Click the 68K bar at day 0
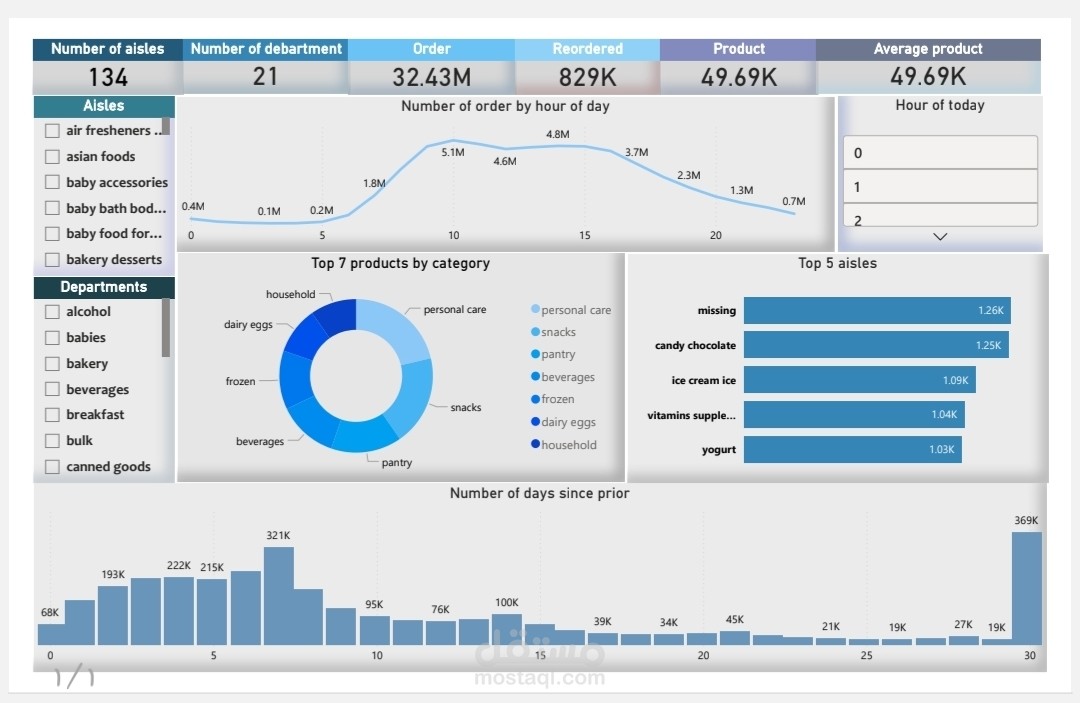This screenshot has height=703, width=1080. [x=51, y=635]
